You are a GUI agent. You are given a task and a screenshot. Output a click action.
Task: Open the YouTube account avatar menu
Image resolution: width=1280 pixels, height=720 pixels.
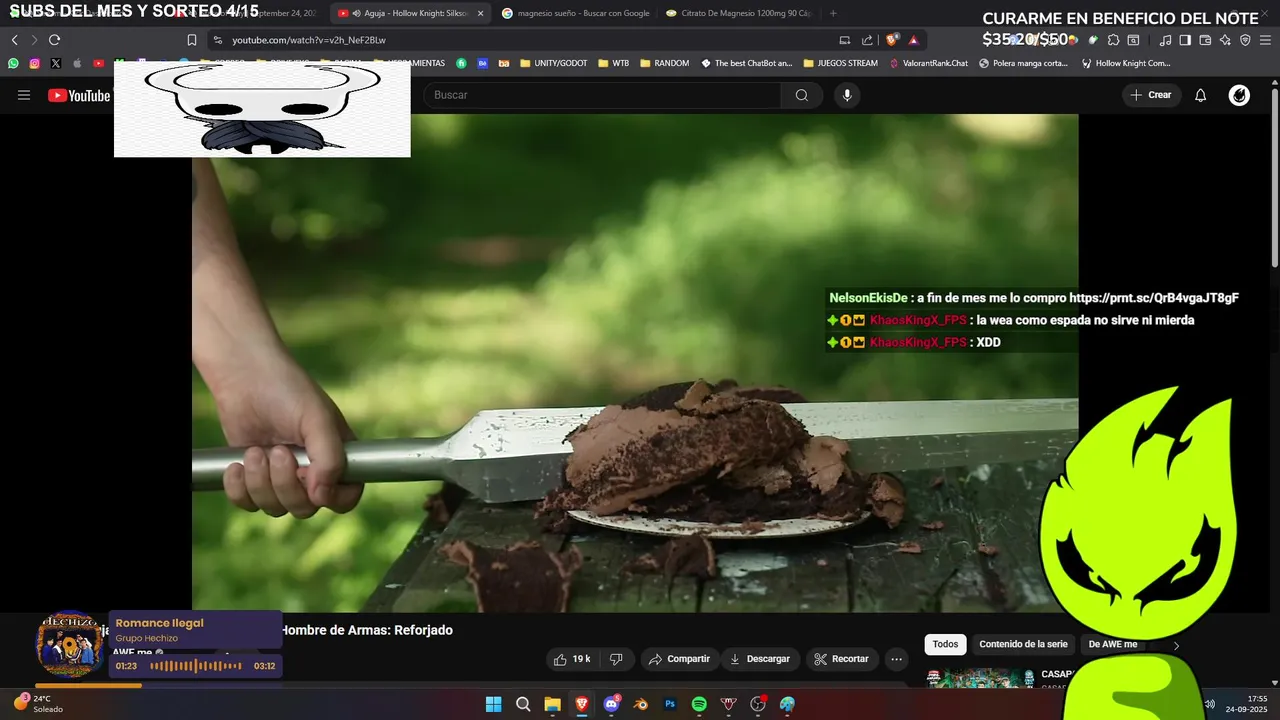[1239, 95]
